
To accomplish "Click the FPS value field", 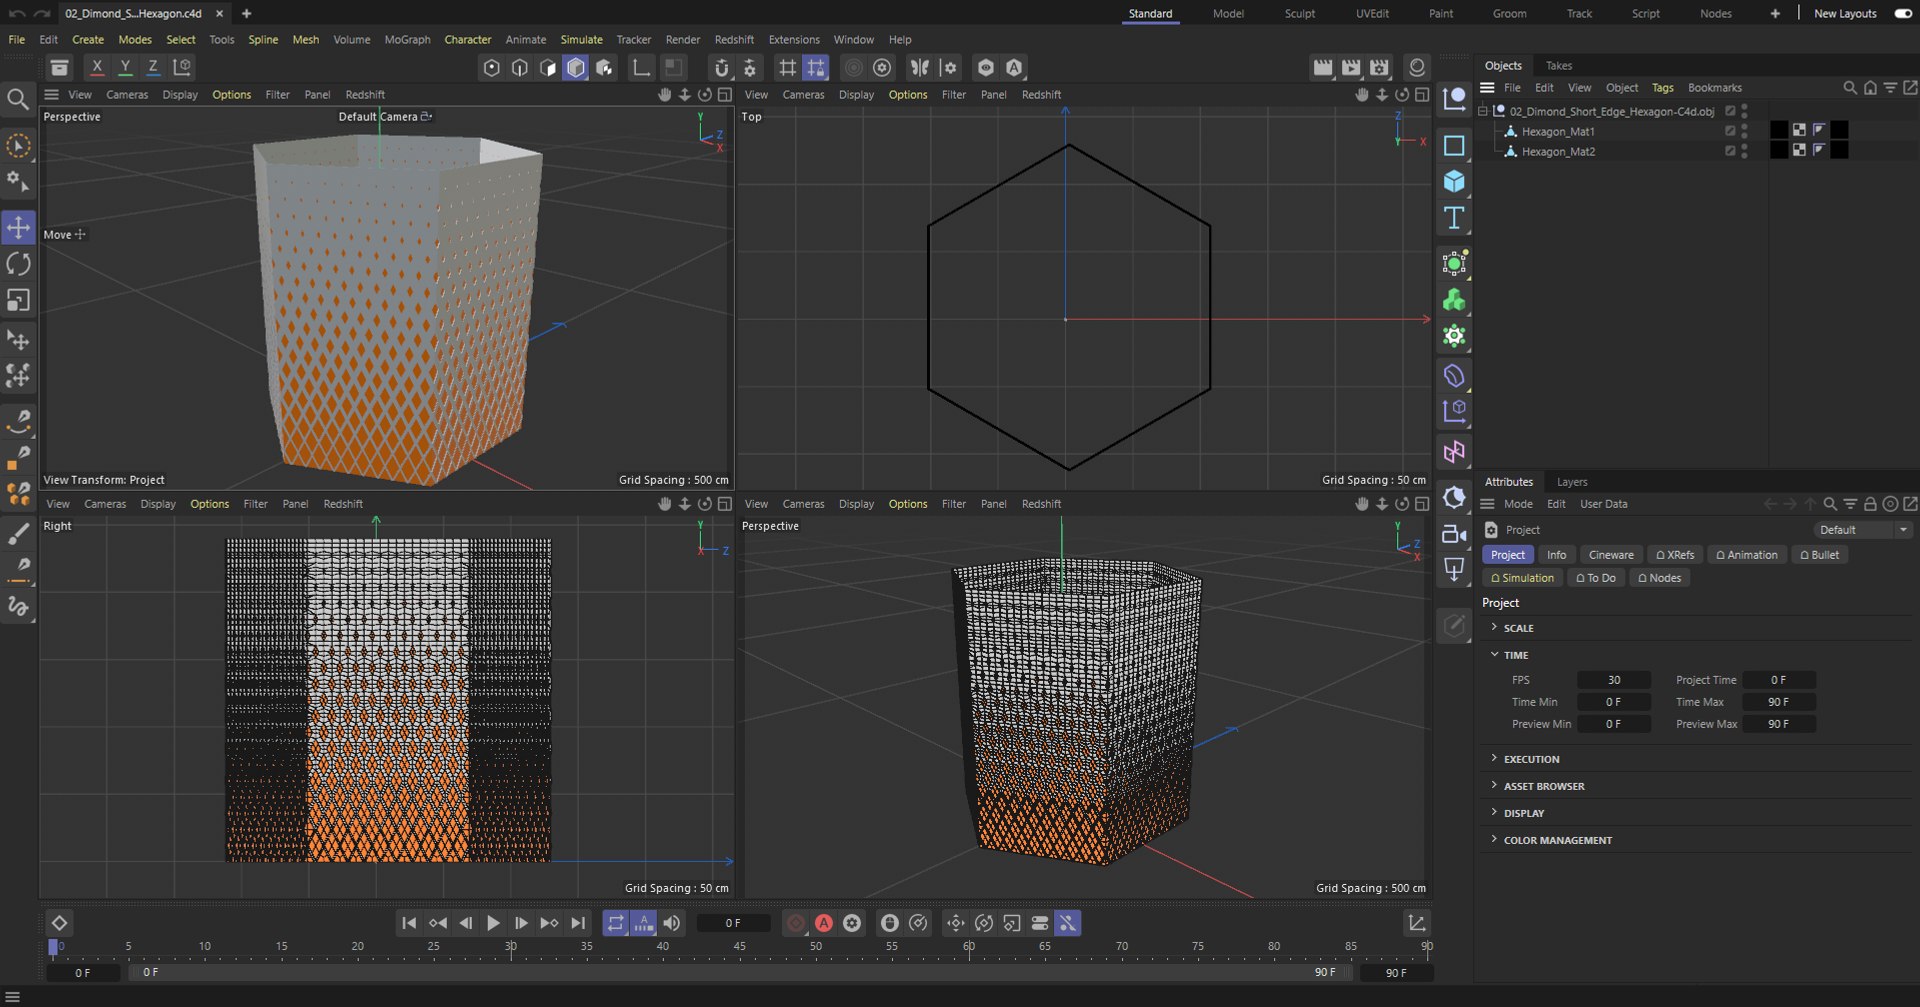I will [x=1613, y=680].
